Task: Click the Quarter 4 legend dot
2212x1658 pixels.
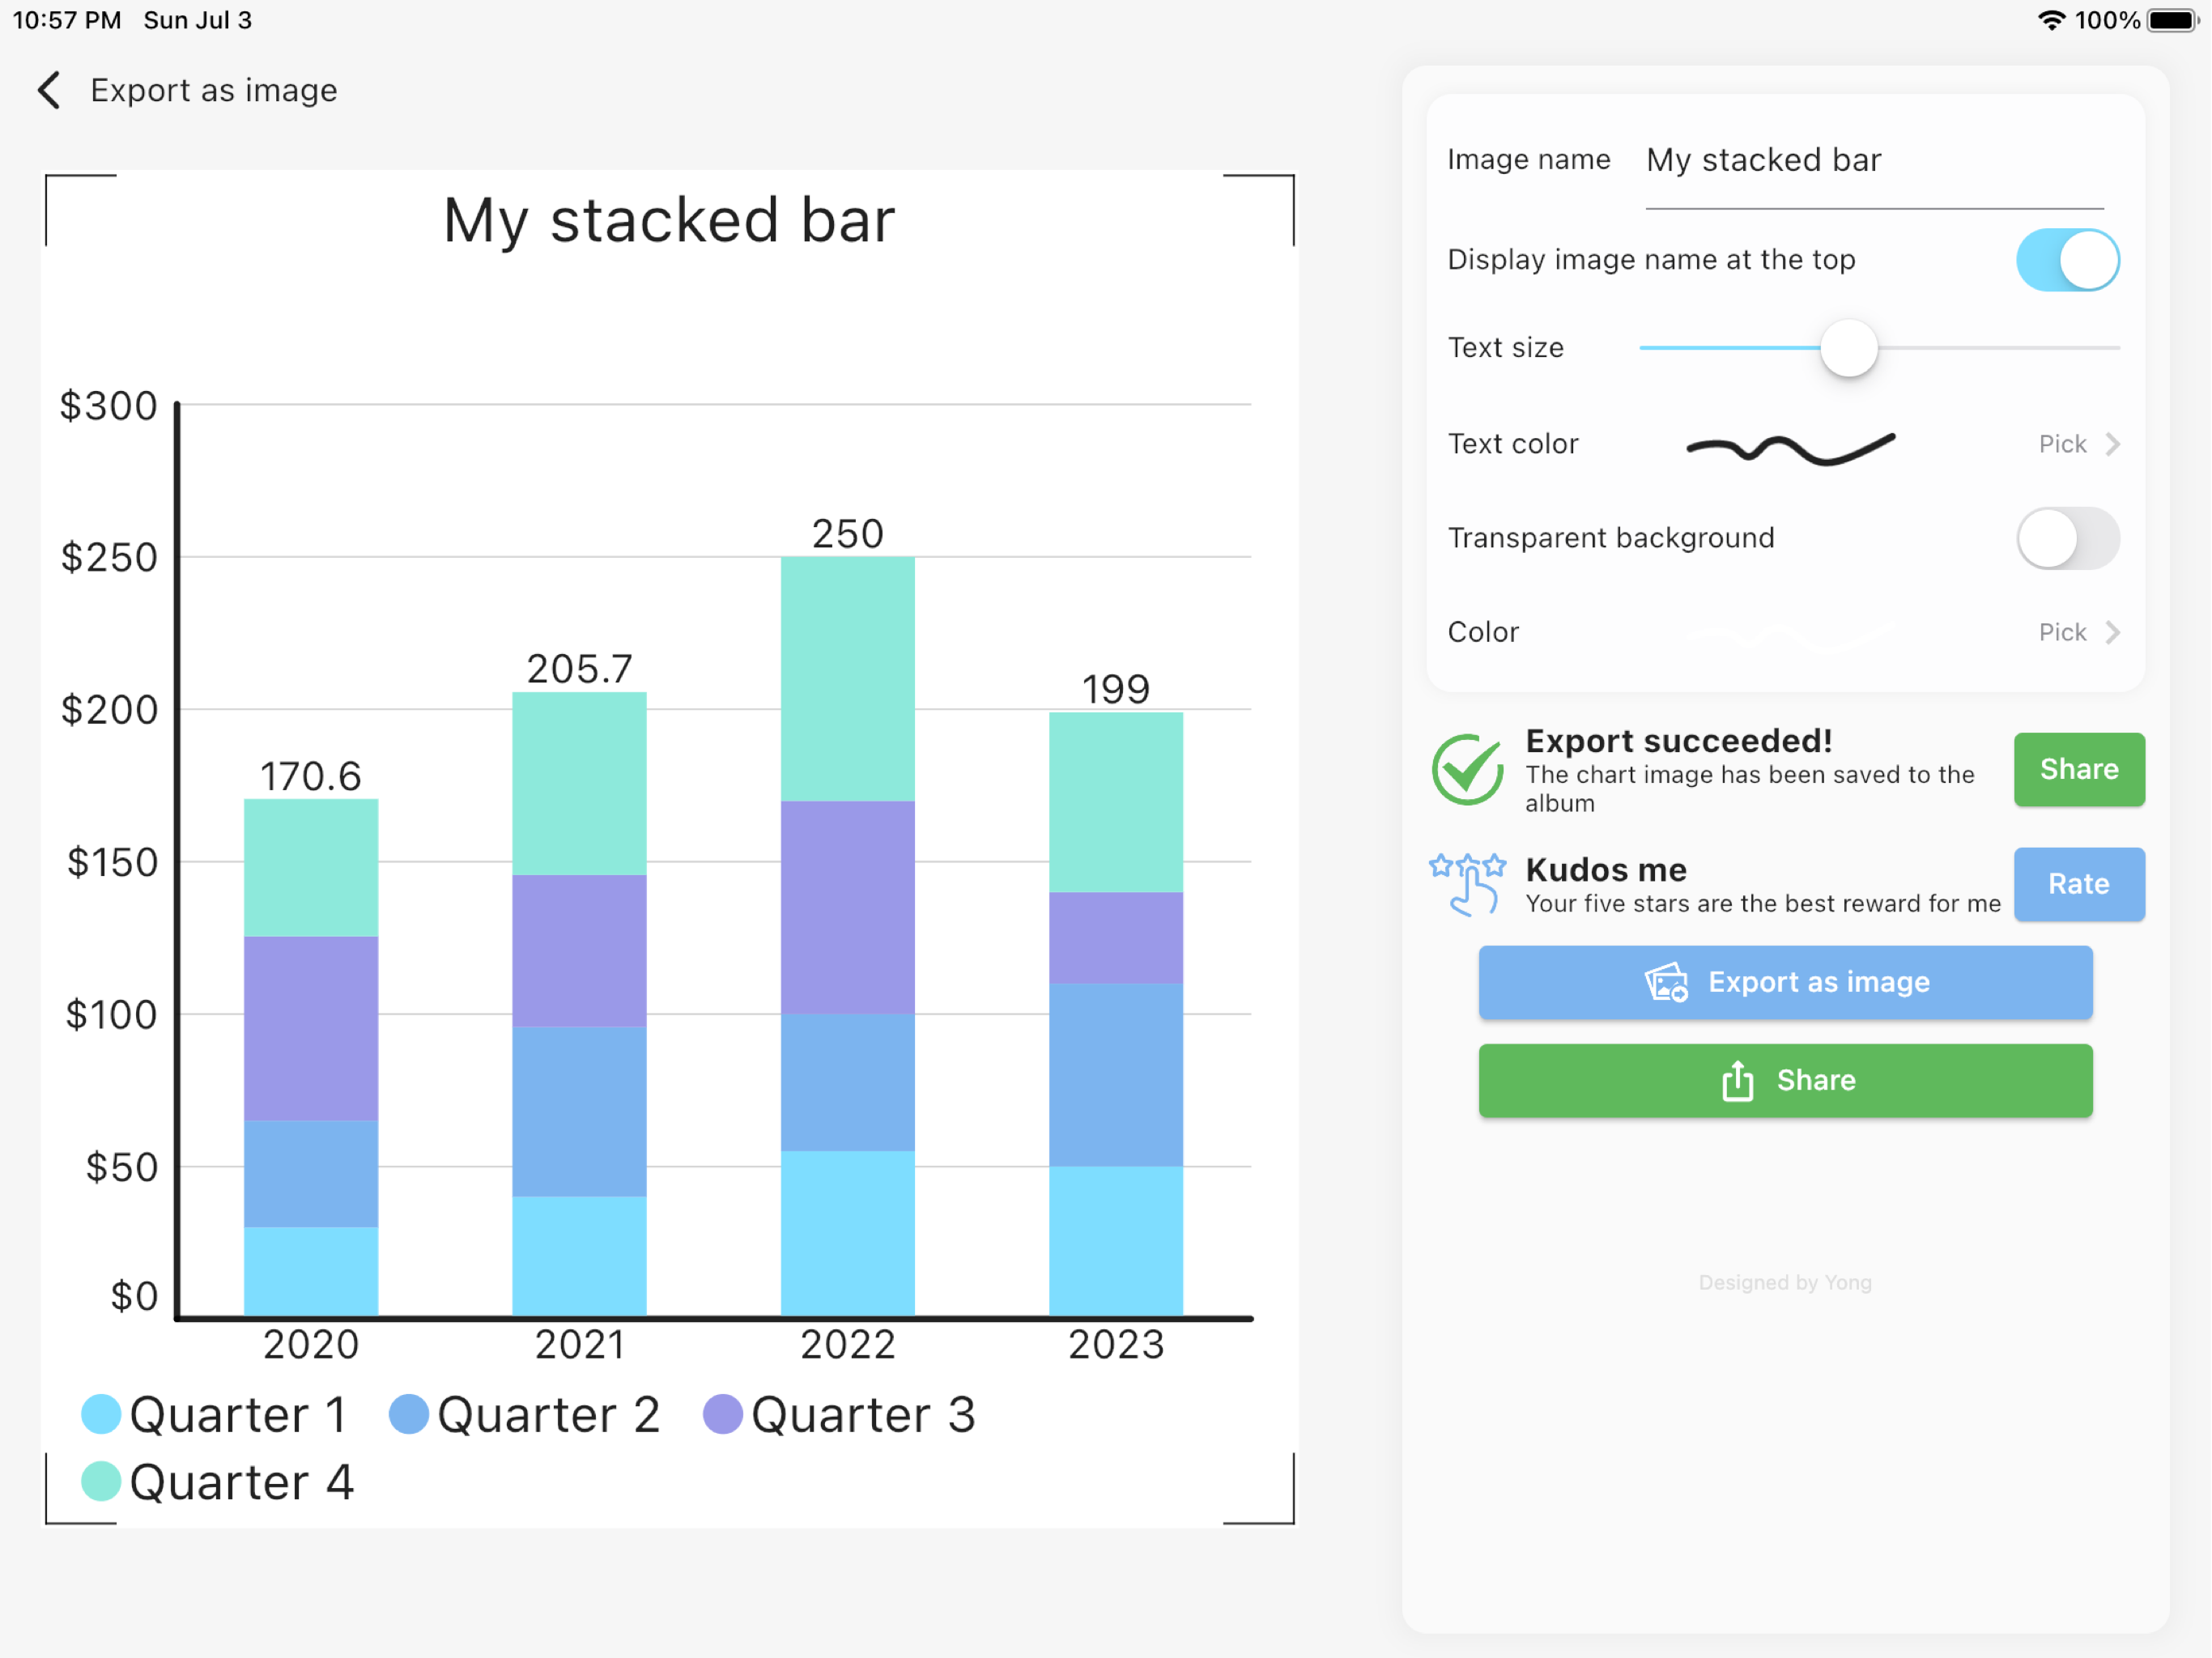Action: point(101,1480)
